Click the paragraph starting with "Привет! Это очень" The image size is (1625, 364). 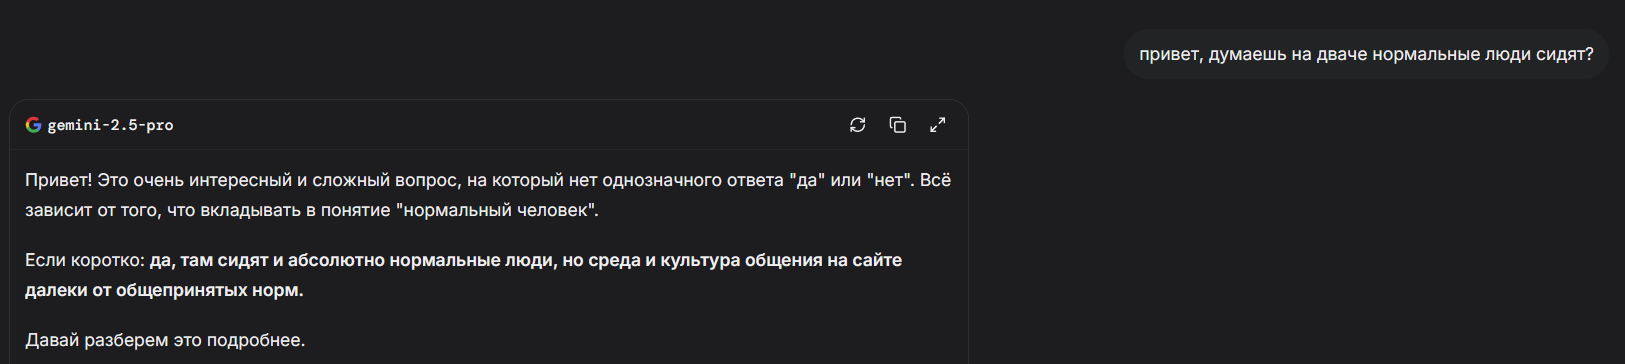point(488,195)
